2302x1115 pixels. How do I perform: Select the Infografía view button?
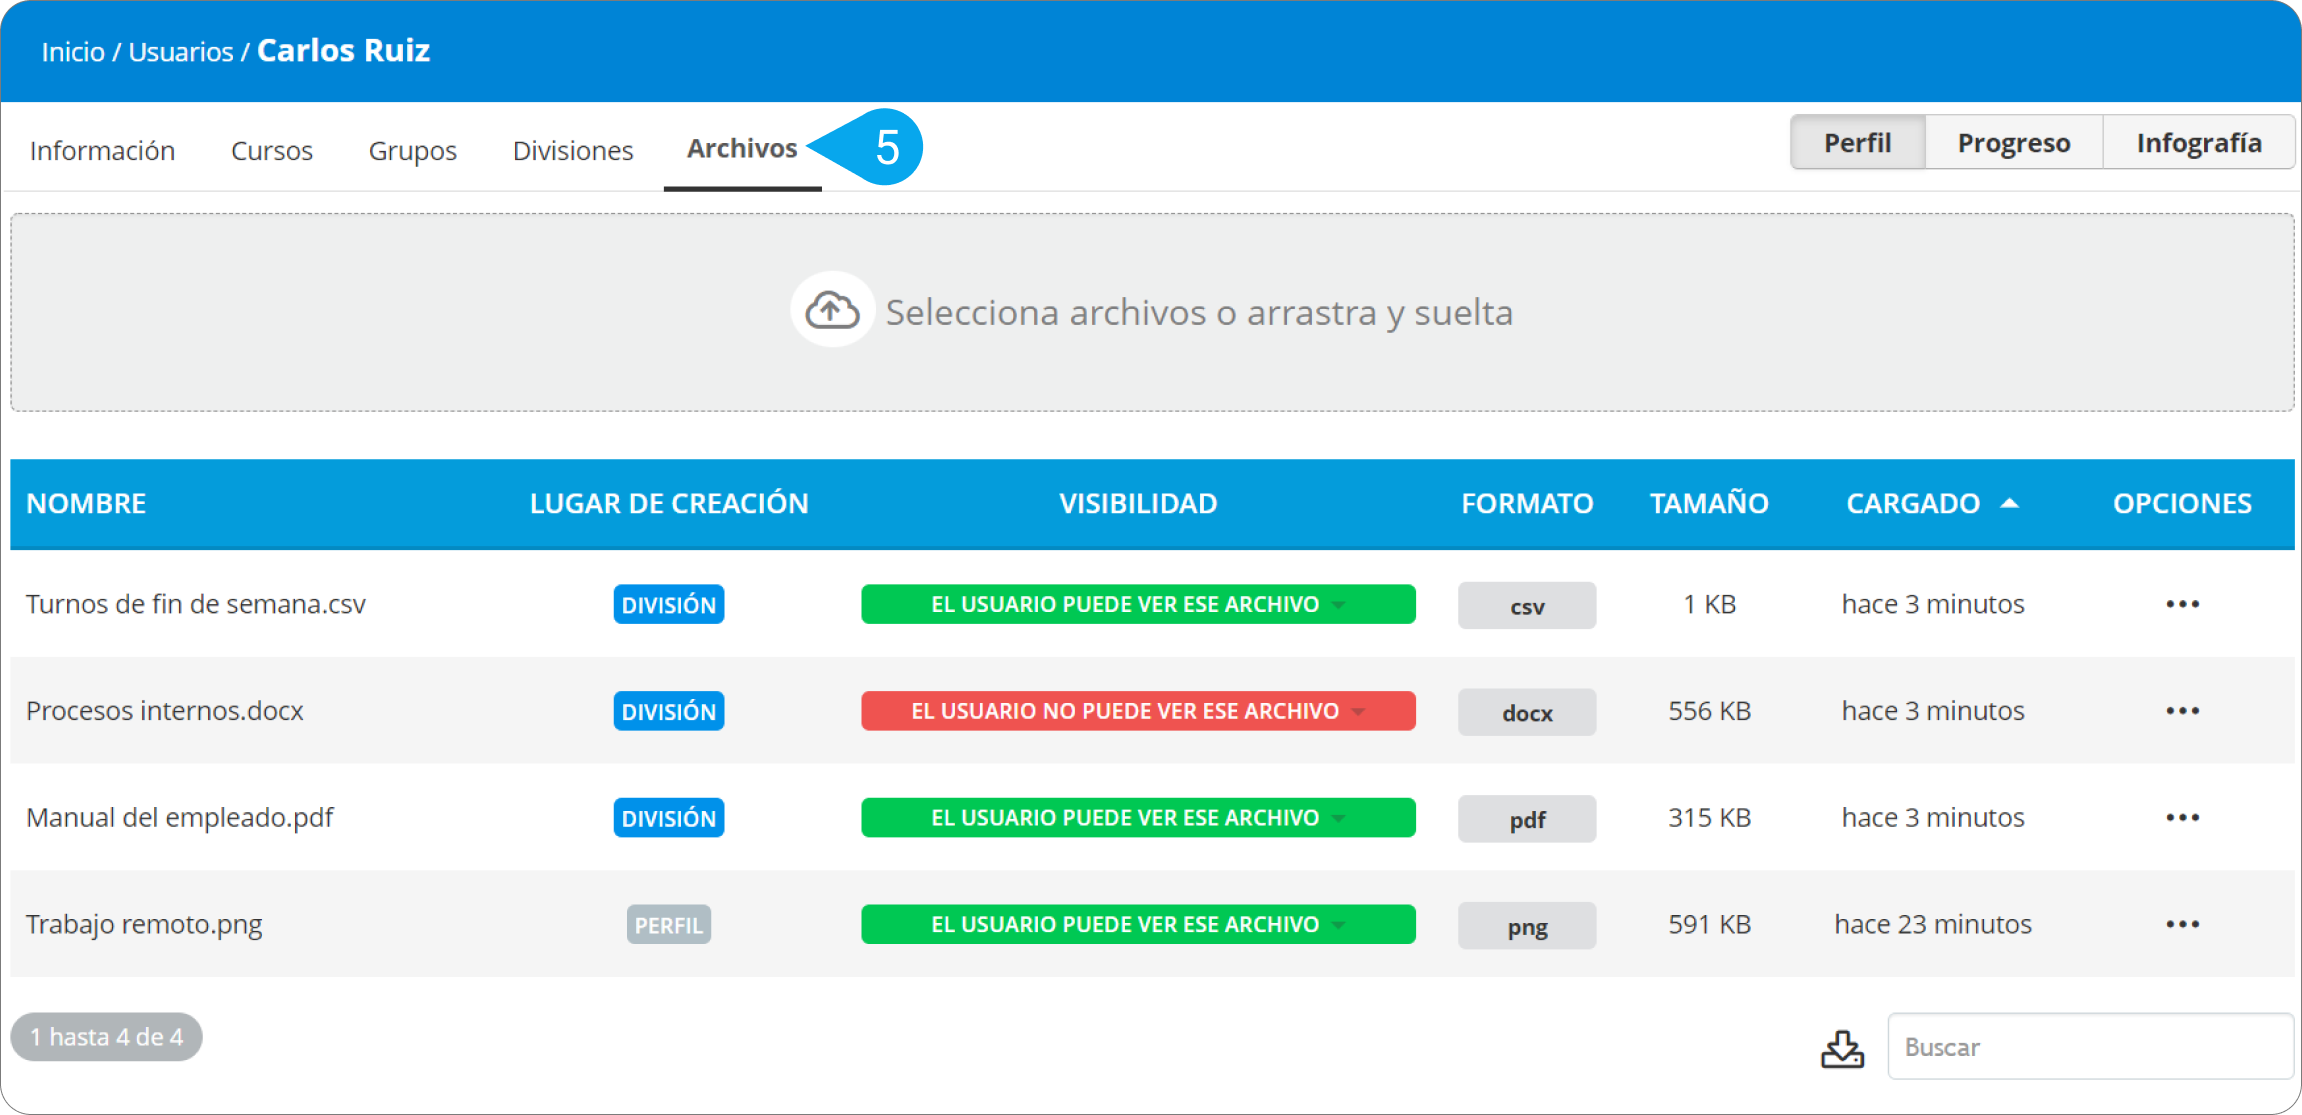click(x=2198, y=143)
